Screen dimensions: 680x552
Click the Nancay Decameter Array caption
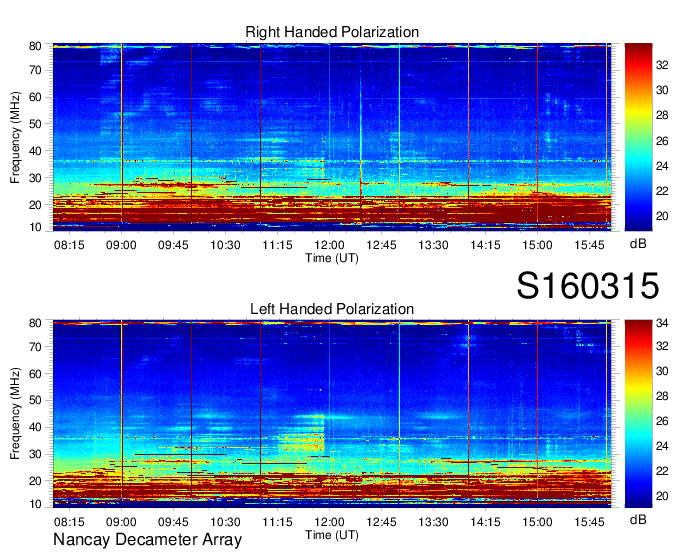click(147, 540)
